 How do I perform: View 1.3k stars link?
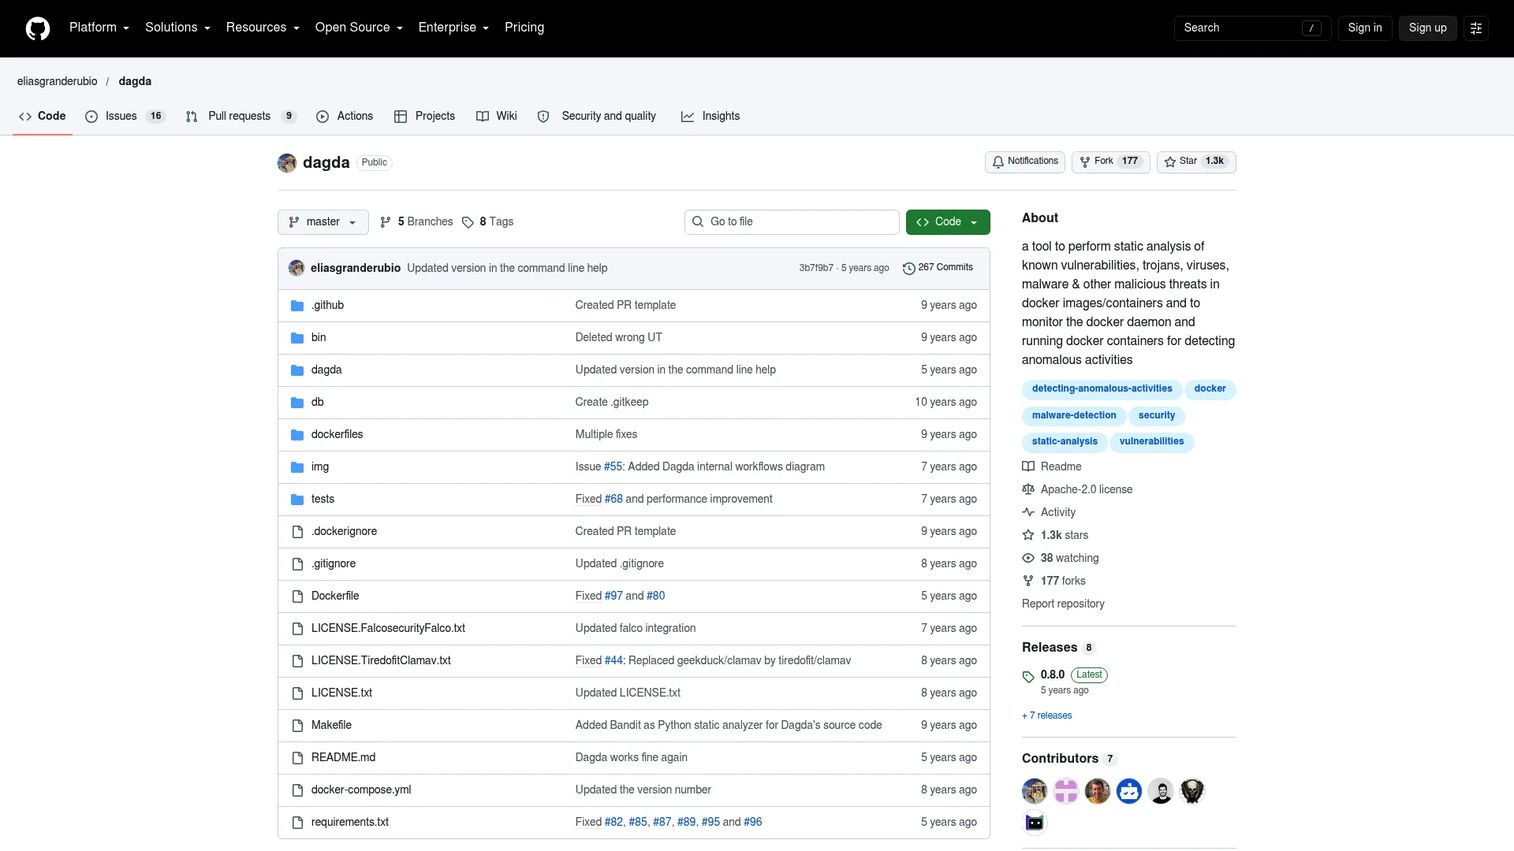pyautogui.click(x=1055, y=536)
